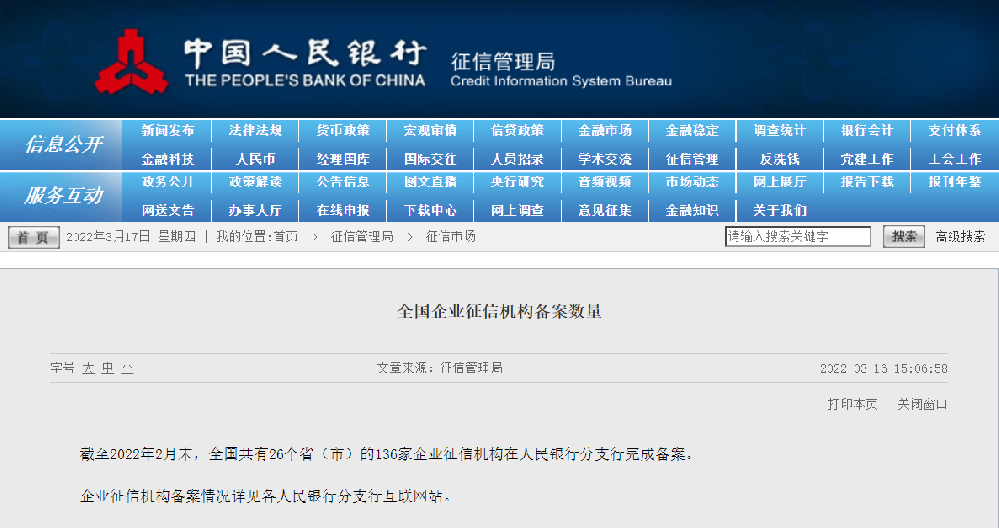Viewport: 999px width, 528px height.
Task: Go to 征信管理 section
Action: coord(692,159)
